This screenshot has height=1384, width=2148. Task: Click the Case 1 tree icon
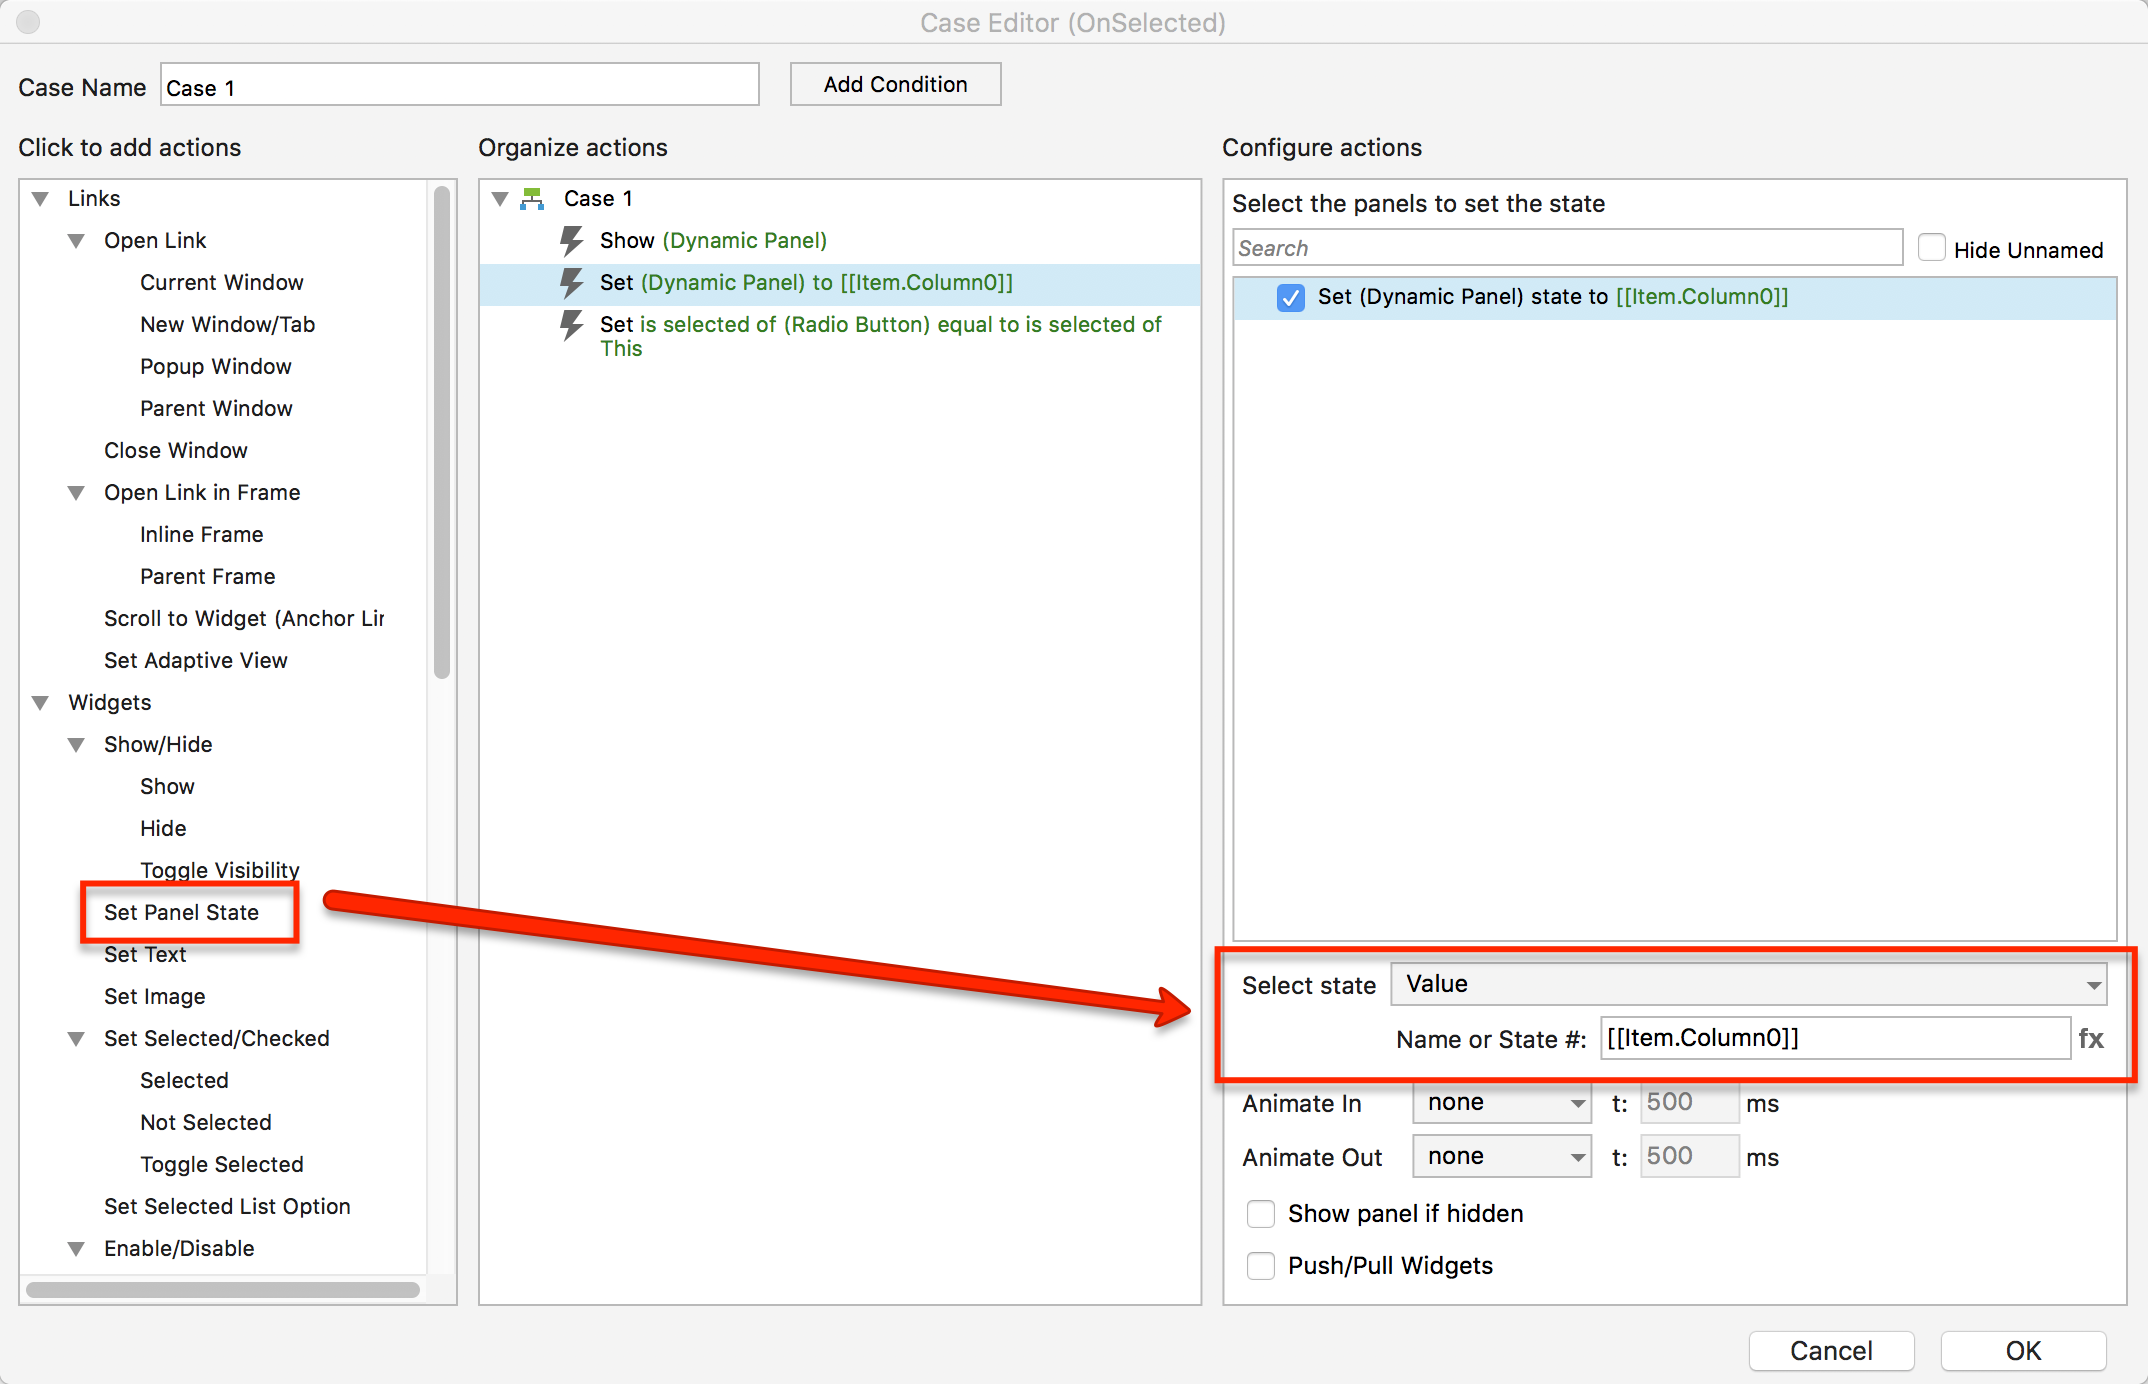(x=533, y=199)
